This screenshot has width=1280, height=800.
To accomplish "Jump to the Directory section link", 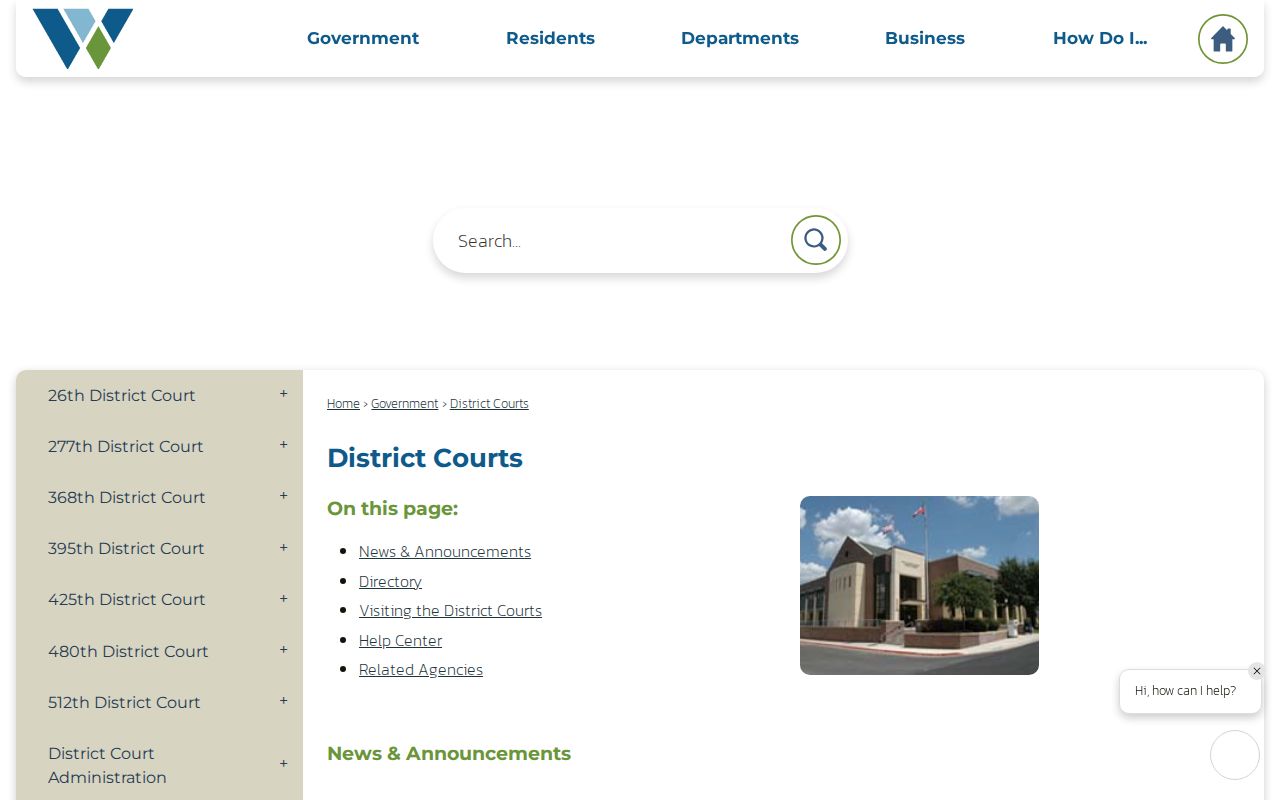I will 390,582.
